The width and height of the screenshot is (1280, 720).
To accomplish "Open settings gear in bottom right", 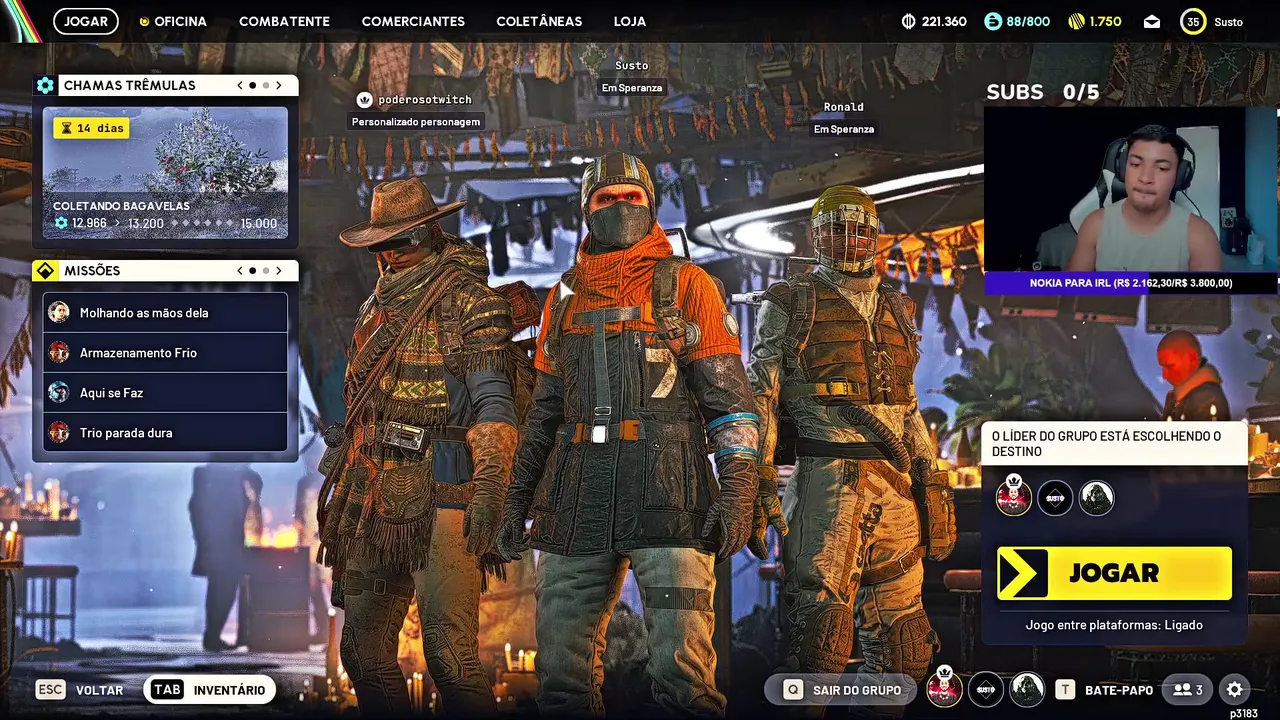I will click(x=1235, y=690).
